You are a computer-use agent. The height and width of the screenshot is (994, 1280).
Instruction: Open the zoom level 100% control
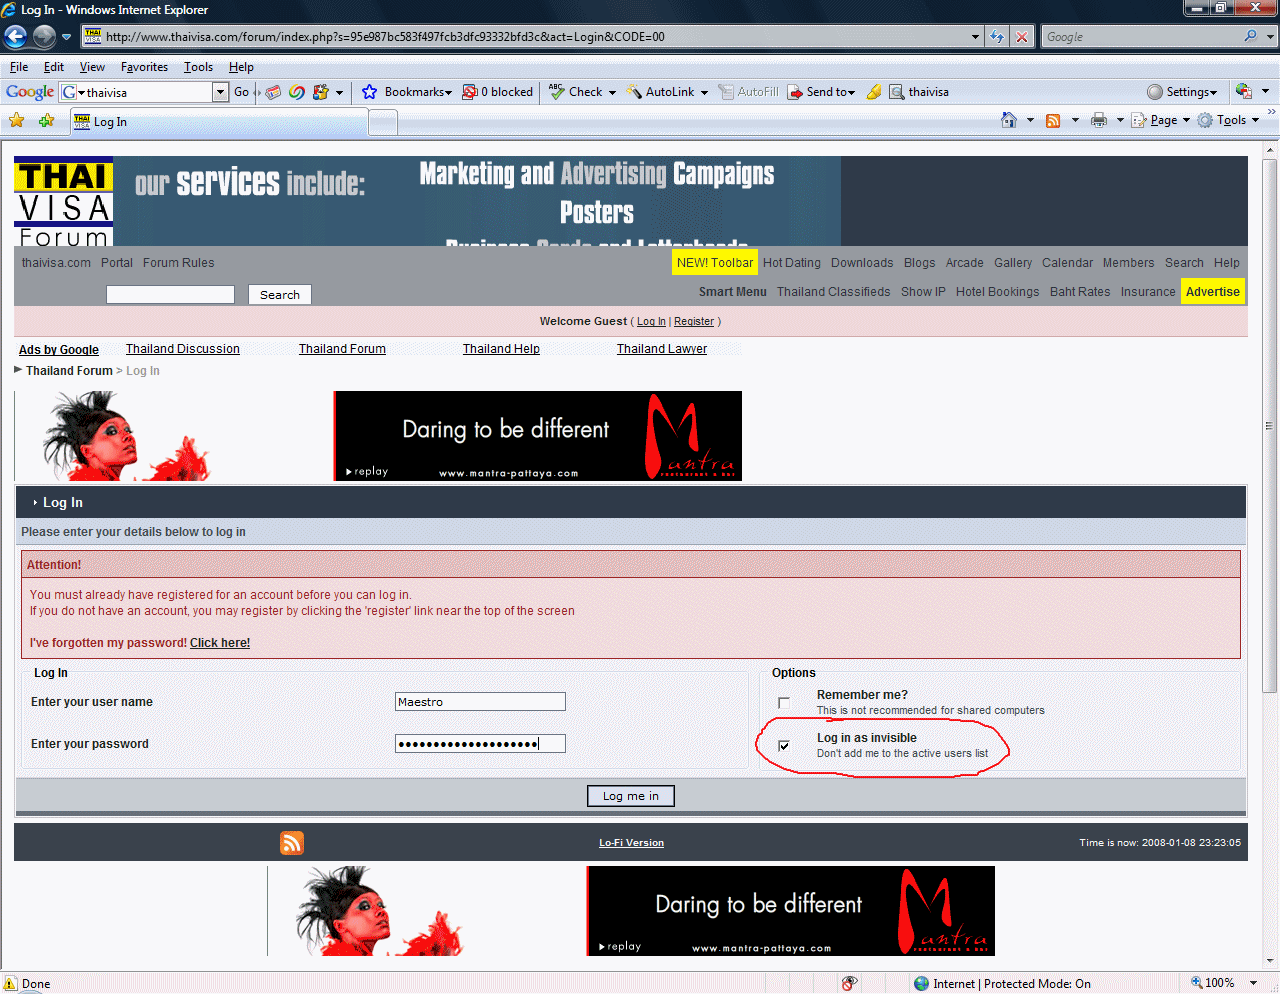[1224, 983]
